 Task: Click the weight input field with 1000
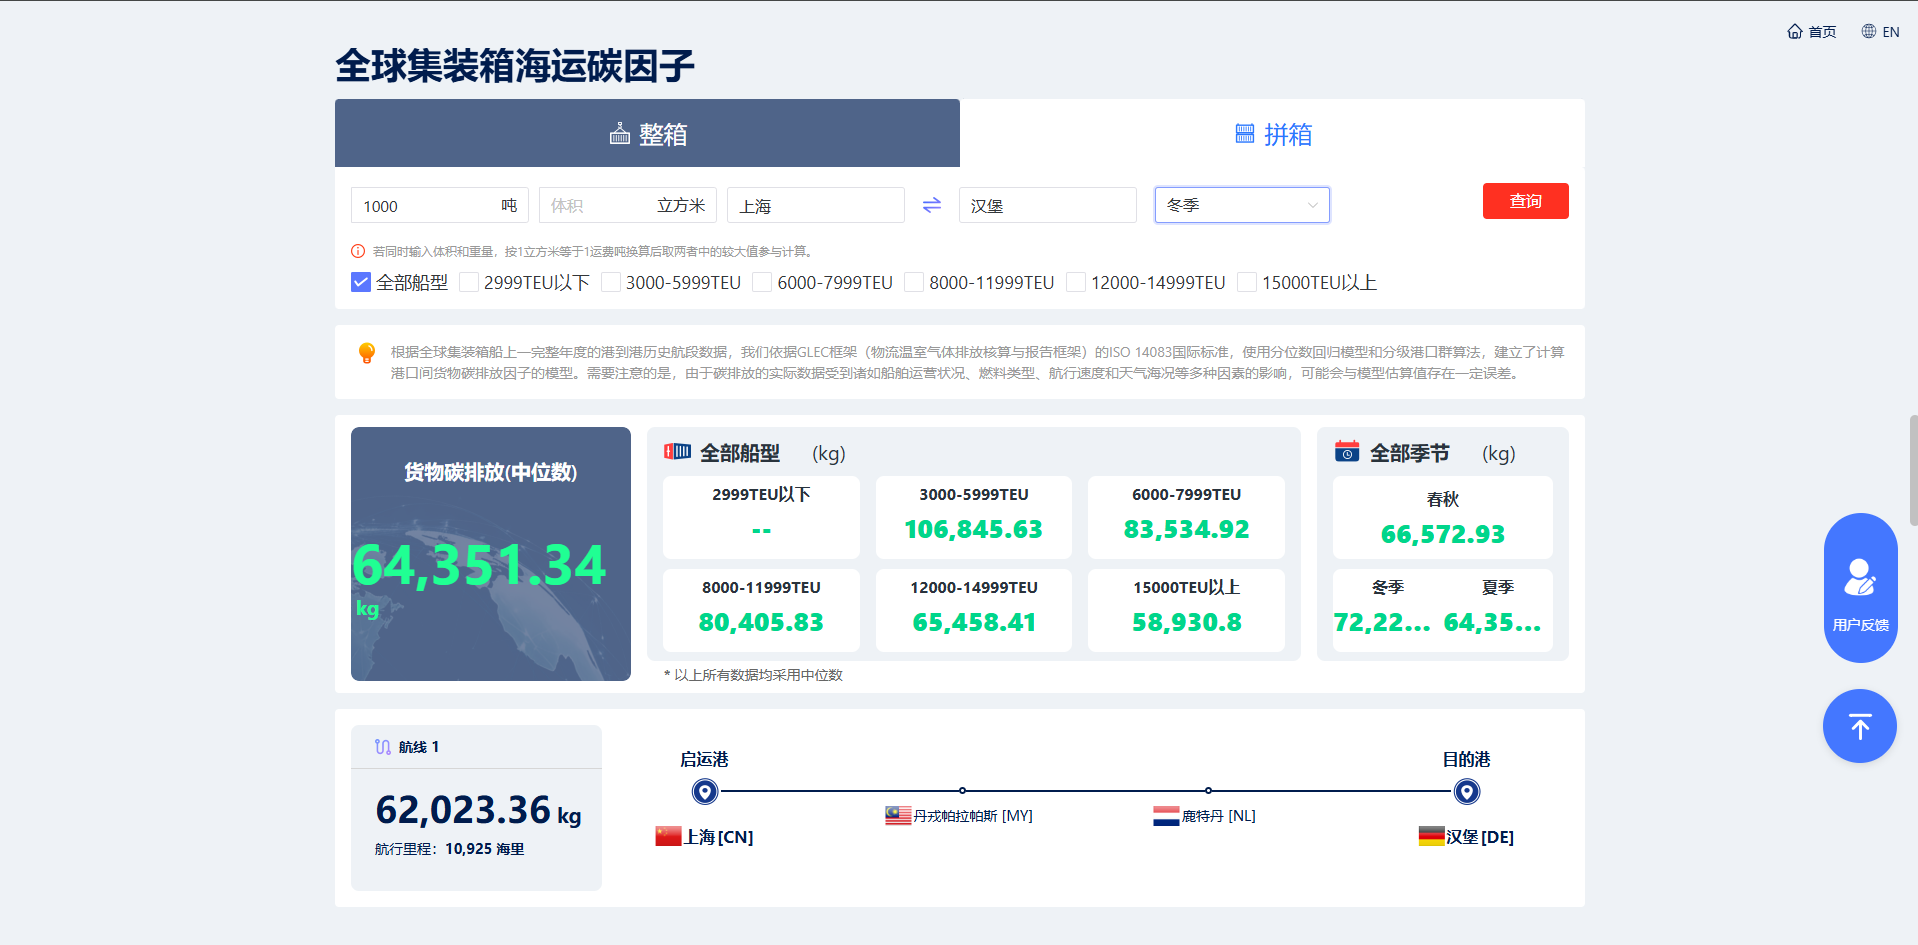tap(439, 205)
